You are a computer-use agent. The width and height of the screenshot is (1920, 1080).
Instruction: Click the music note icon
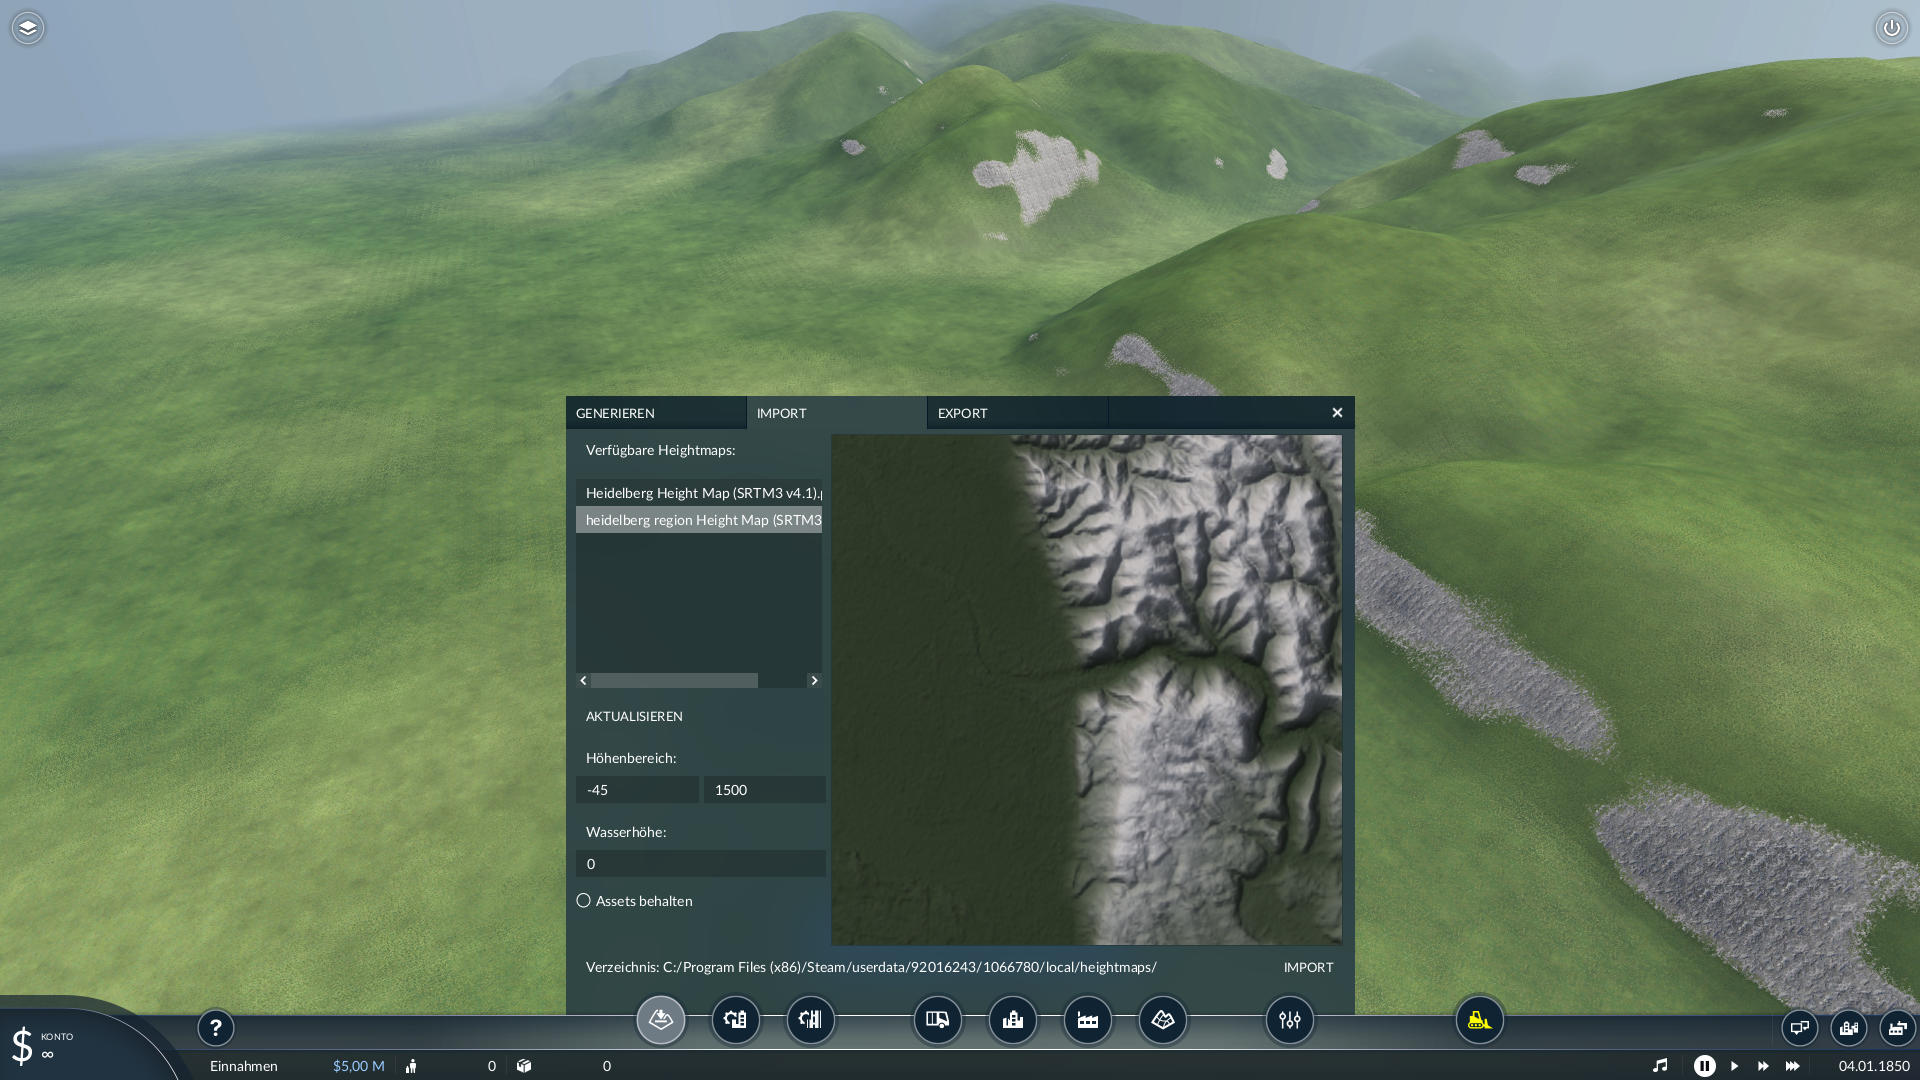pyautogui.click(x=1660, y=1066)
